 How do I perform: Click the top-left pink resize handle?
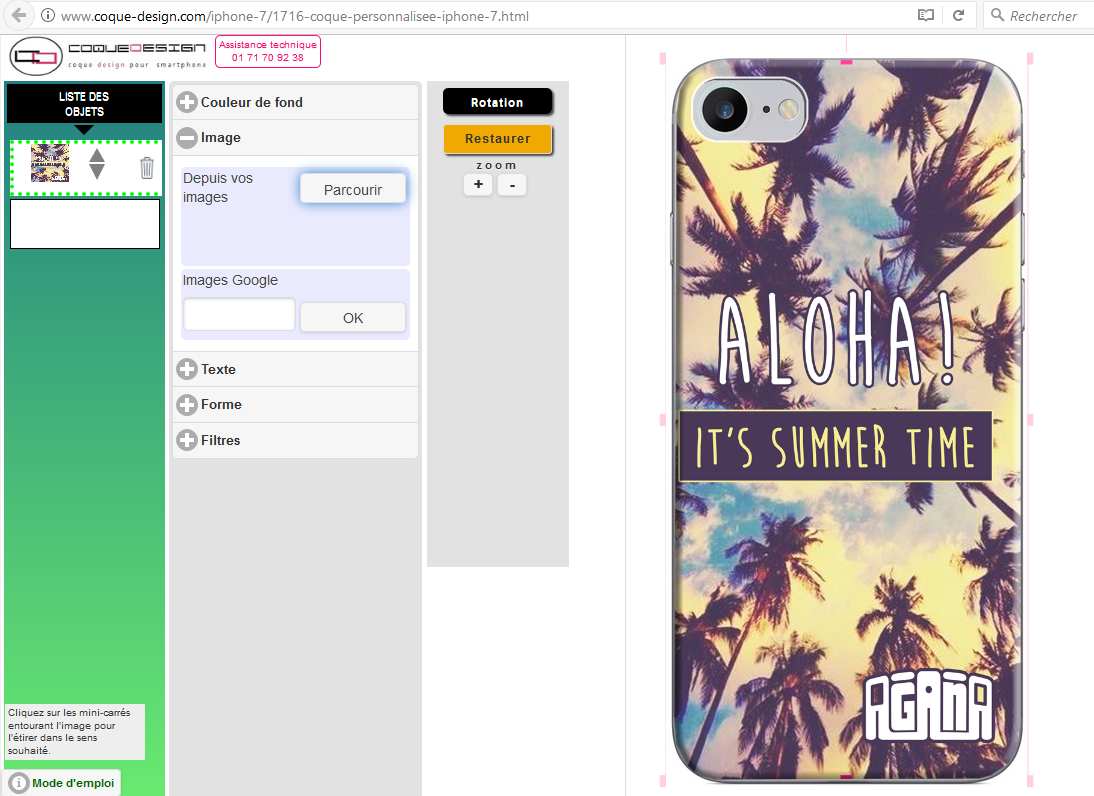click(663, 59)
